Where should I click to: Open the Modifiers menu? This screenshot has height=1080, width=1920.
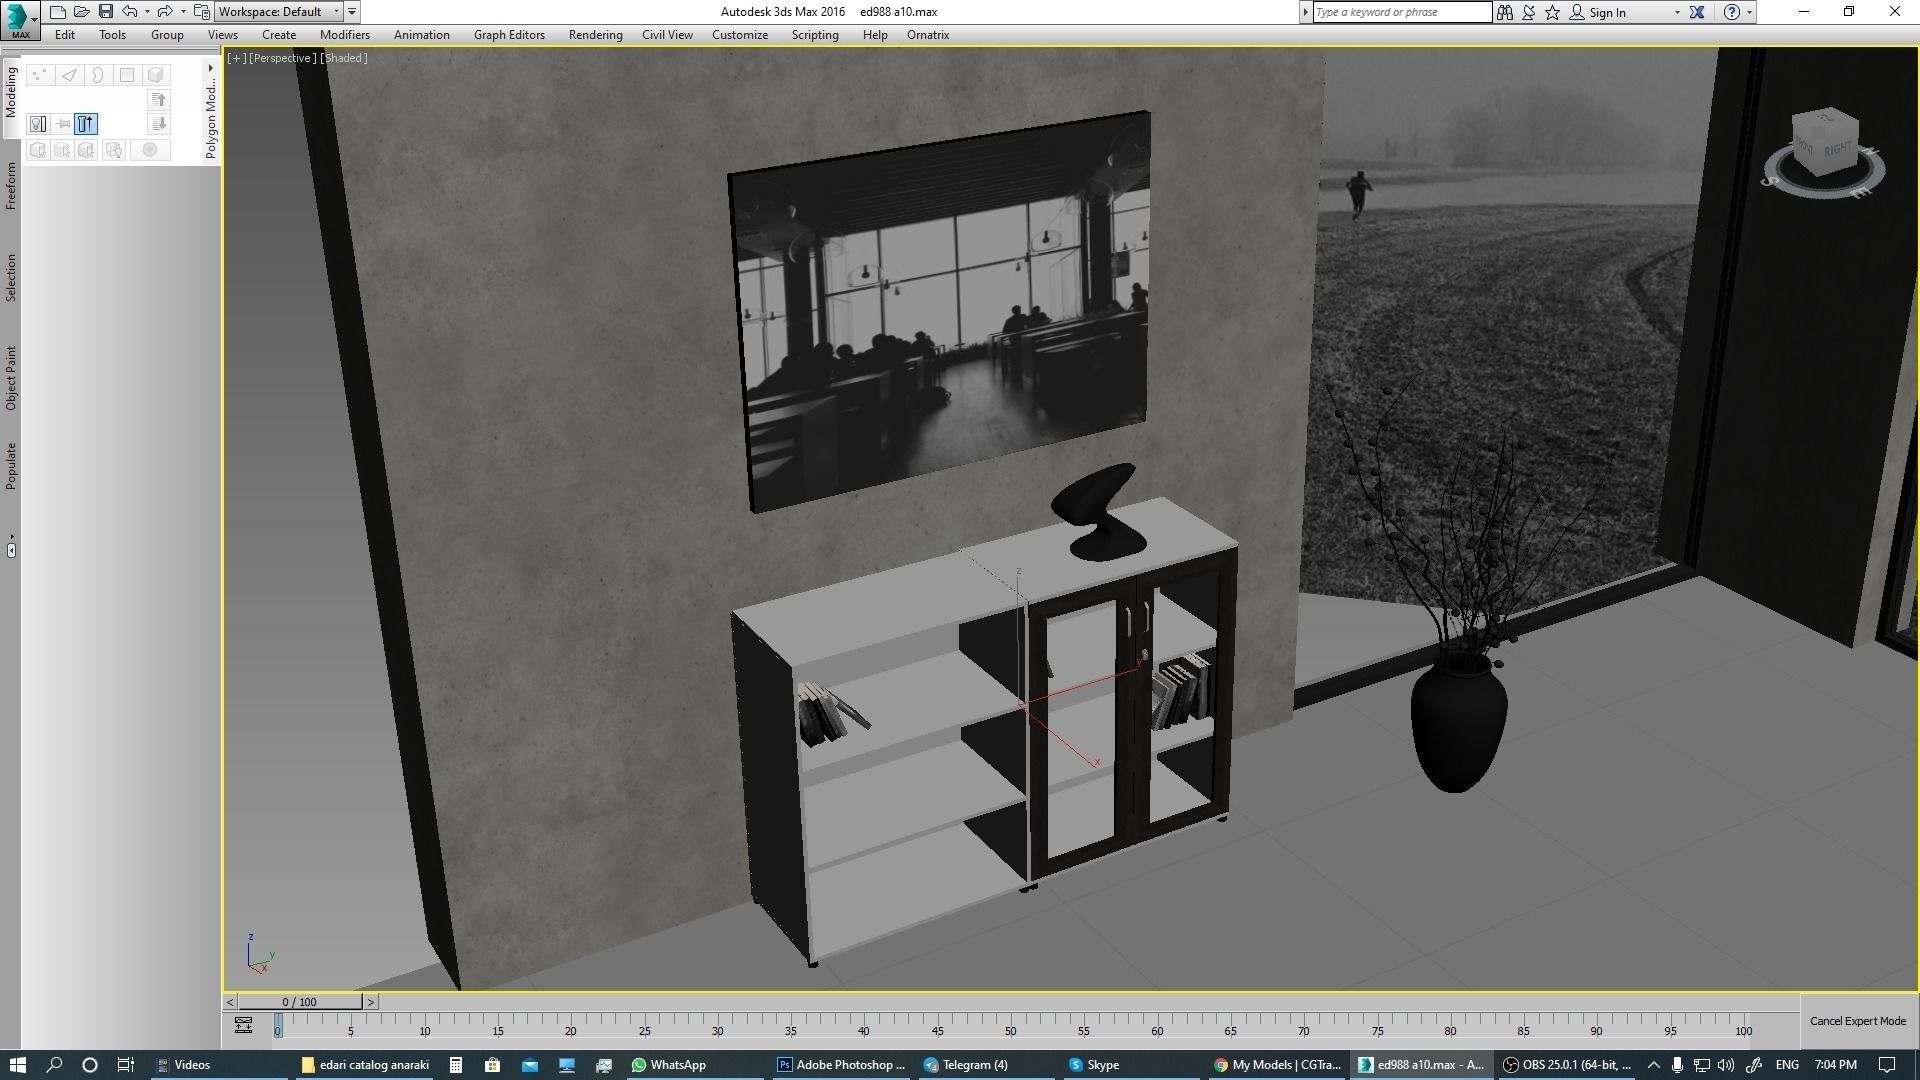pyautogui.click(x=345, y=35)
